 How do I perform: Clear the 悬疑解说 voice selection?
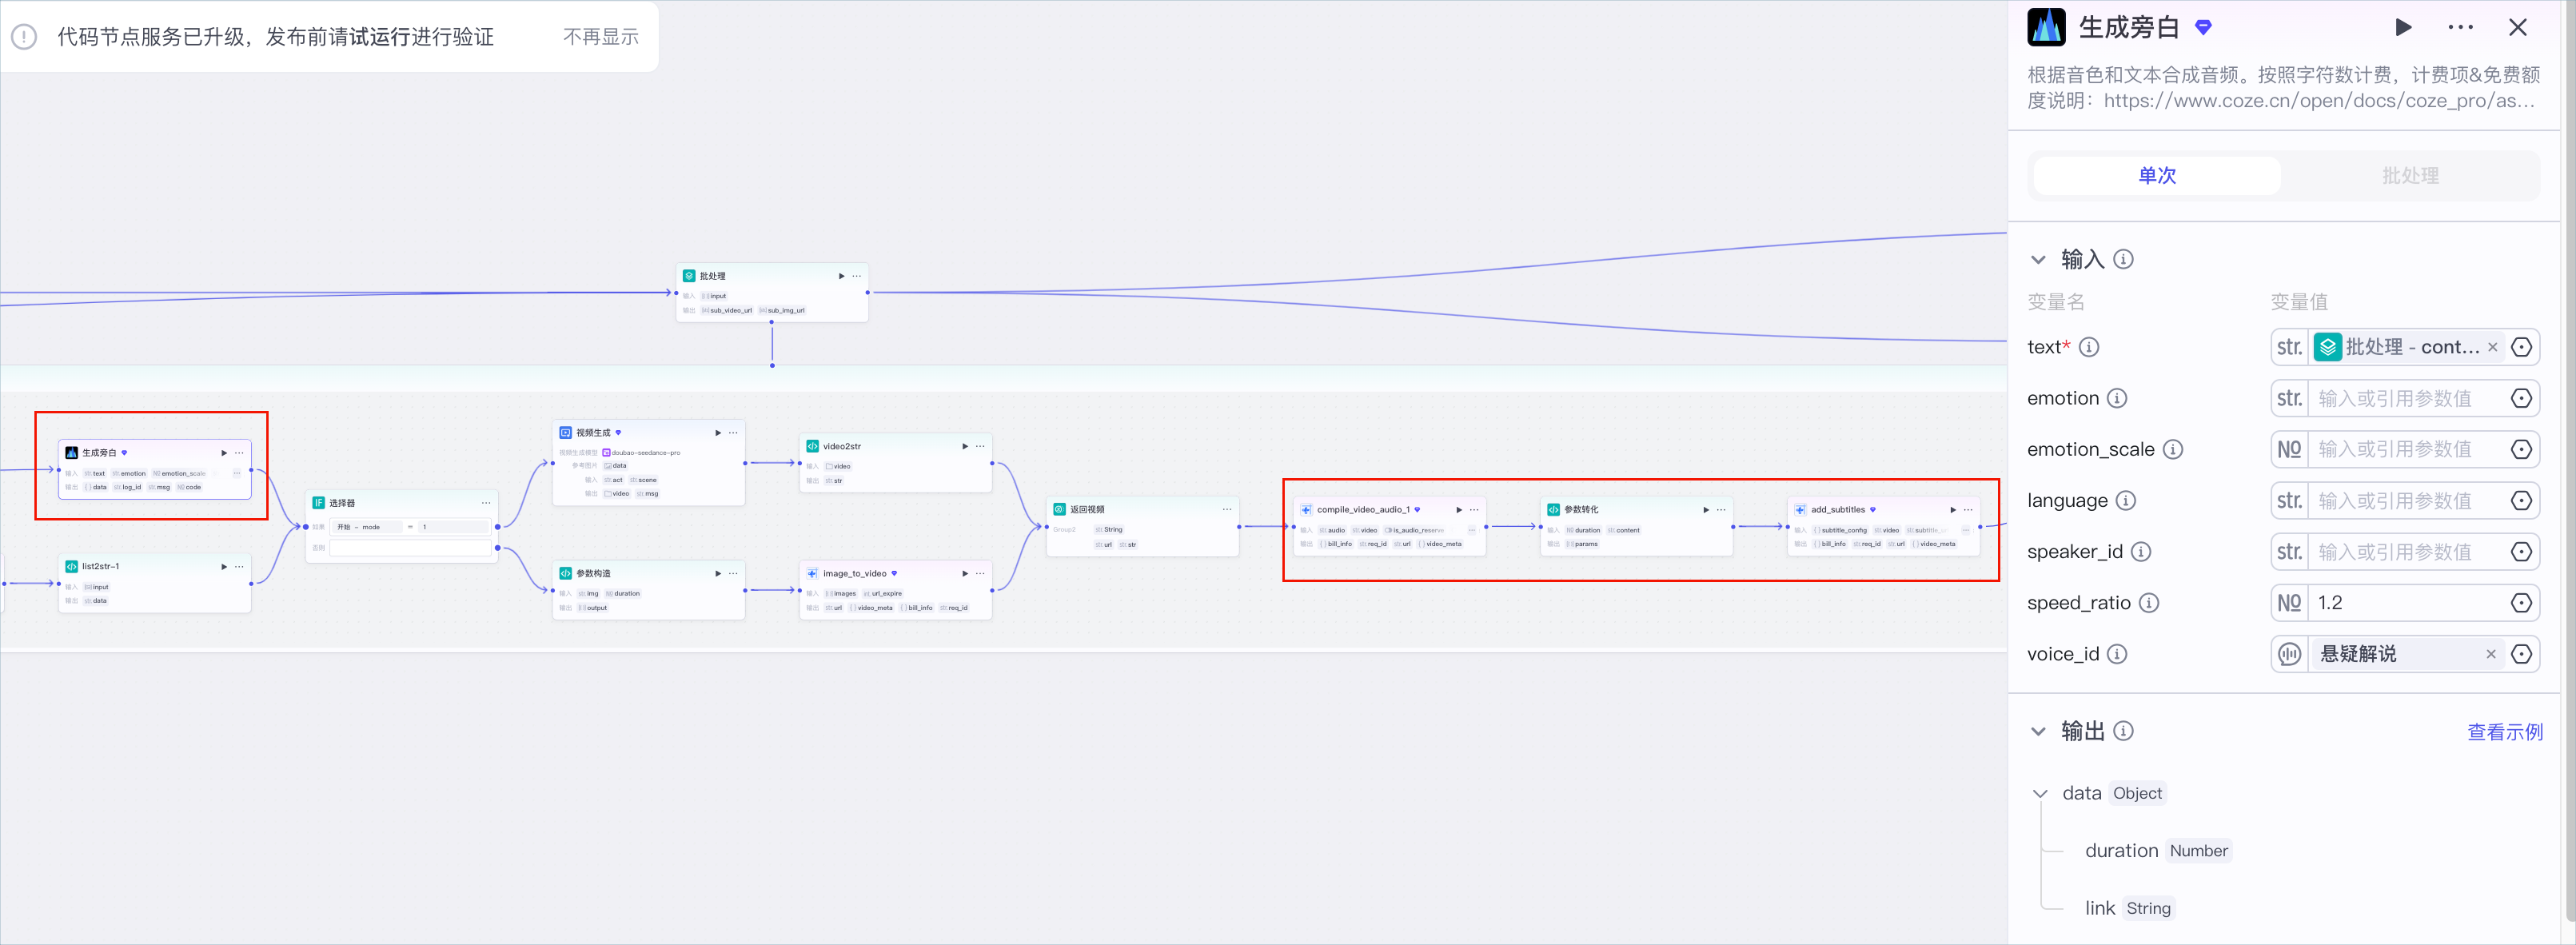coord(2491,654)
